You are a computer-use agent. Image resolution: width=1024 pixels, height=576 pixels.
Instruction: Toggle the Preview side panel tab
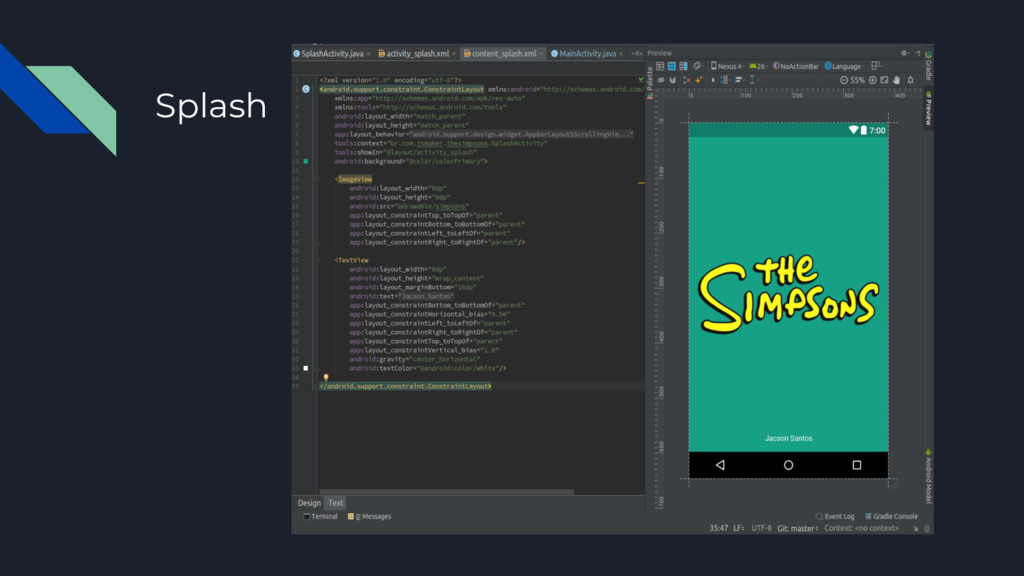pyautogui.click(x=928, y=108)
